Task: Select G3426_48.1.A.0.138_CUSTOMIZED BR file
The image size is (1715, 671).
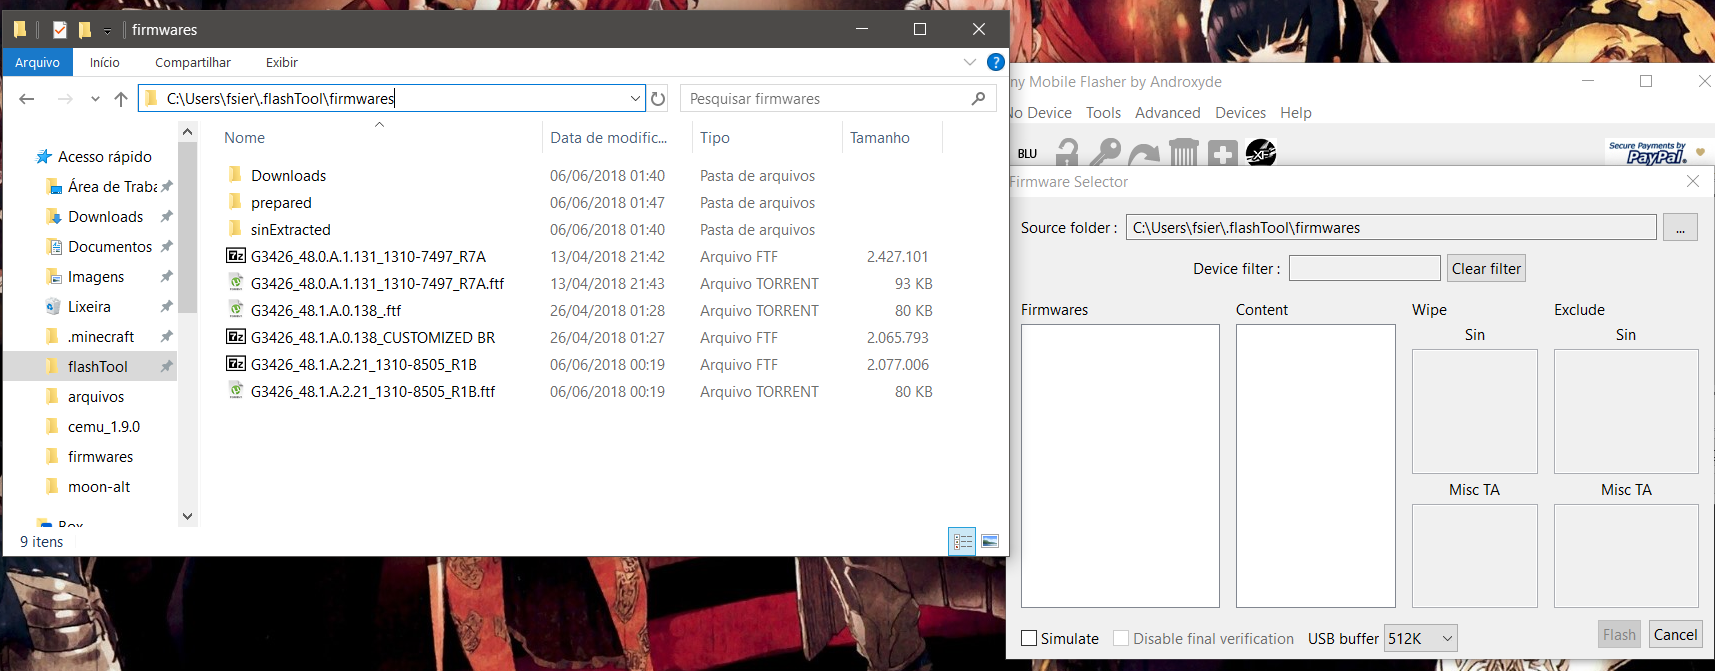Action: pyautogui.click(x=373, y=338)
